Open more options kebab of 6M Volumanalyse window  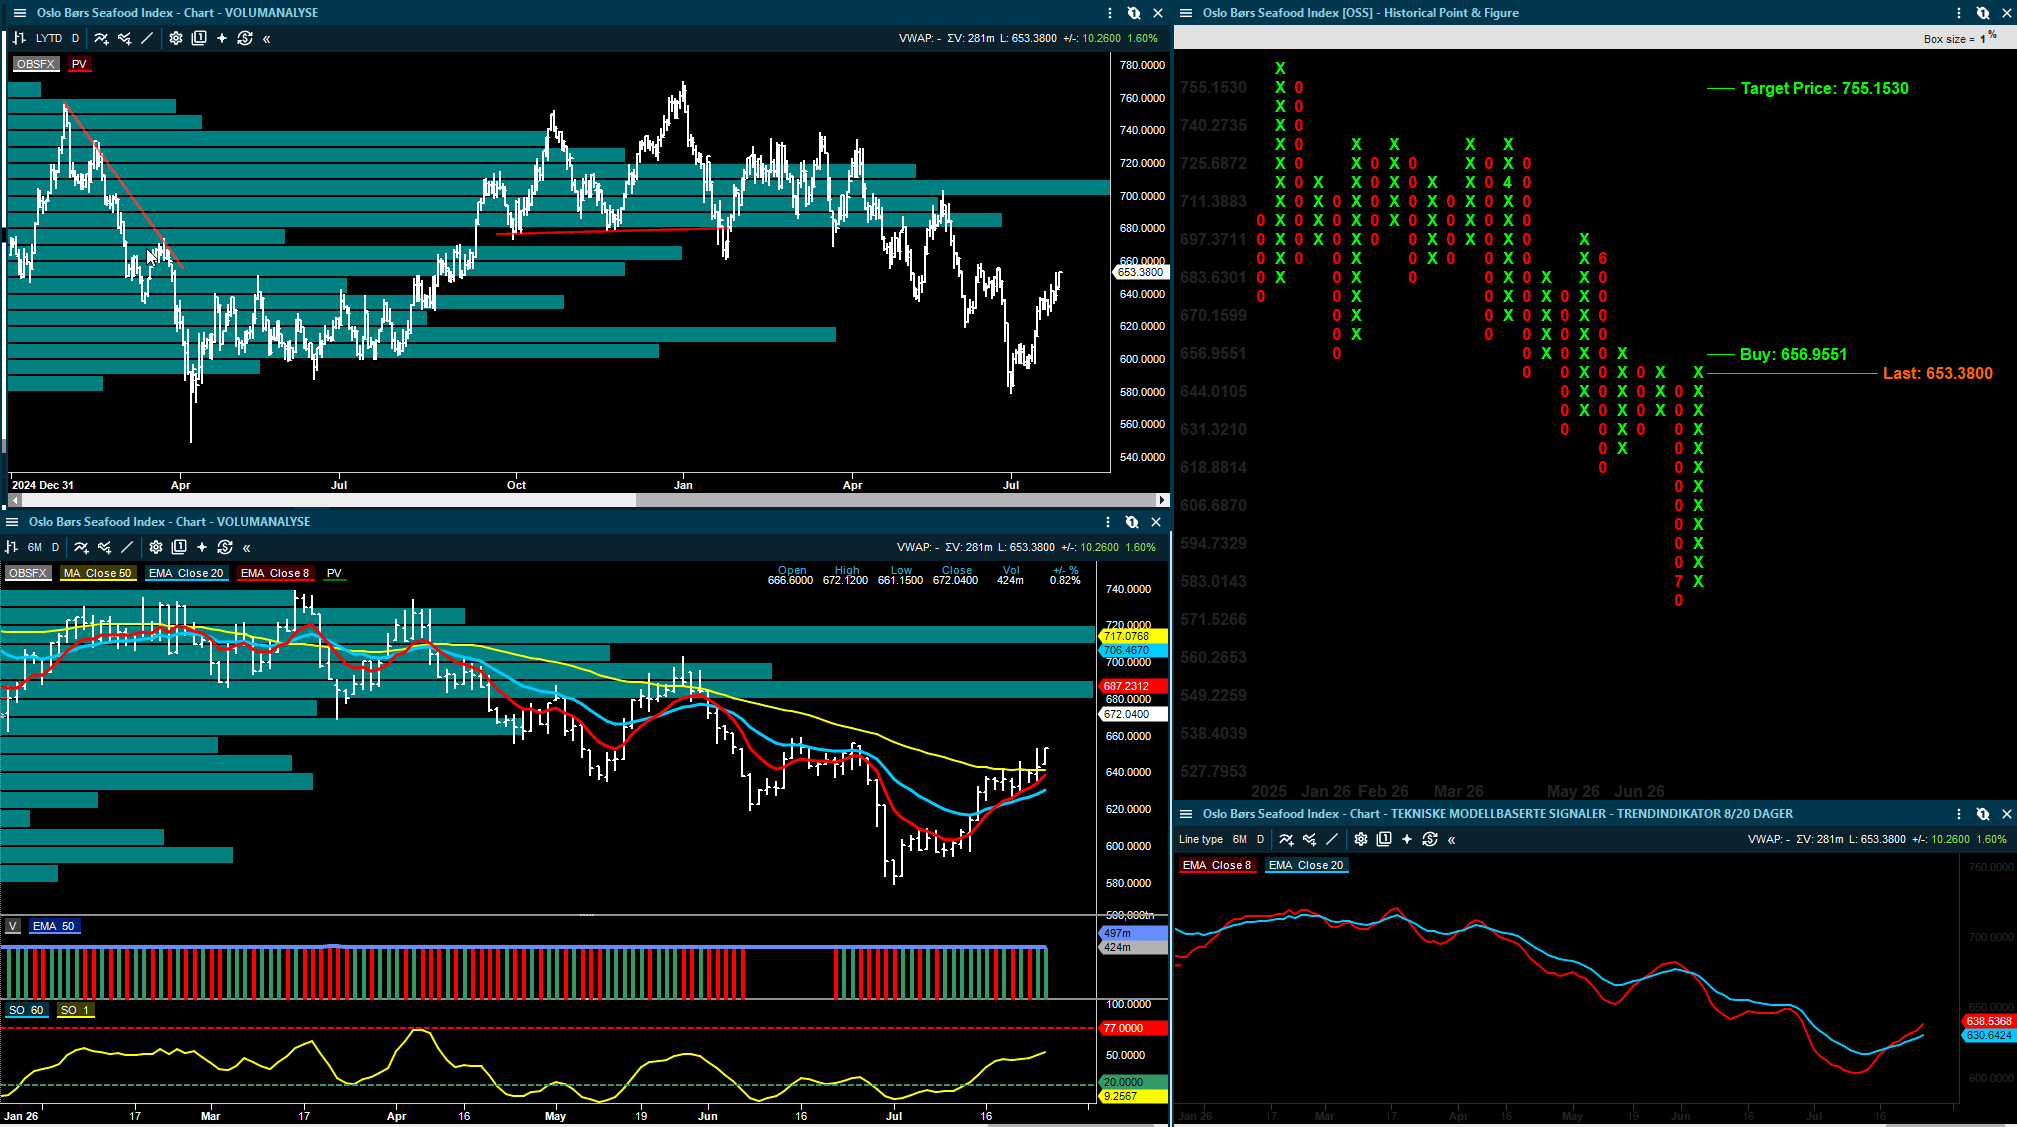click(x=1108, y=522)
